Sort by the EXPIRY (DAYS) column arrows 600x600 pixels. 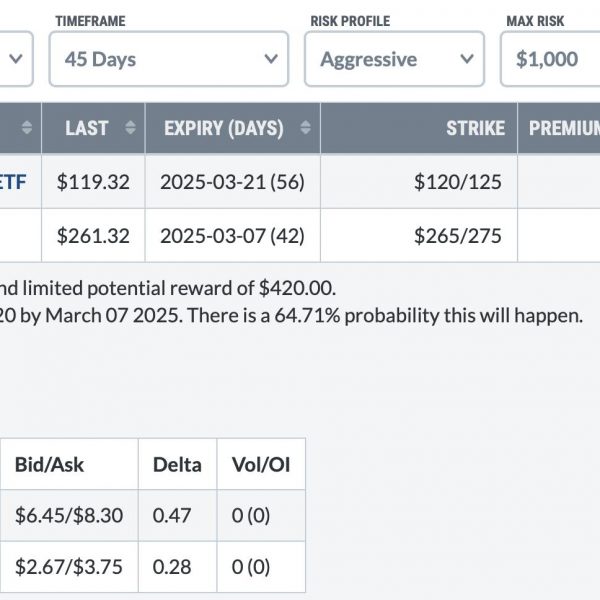pyautogui.click(x=305, y=127)
